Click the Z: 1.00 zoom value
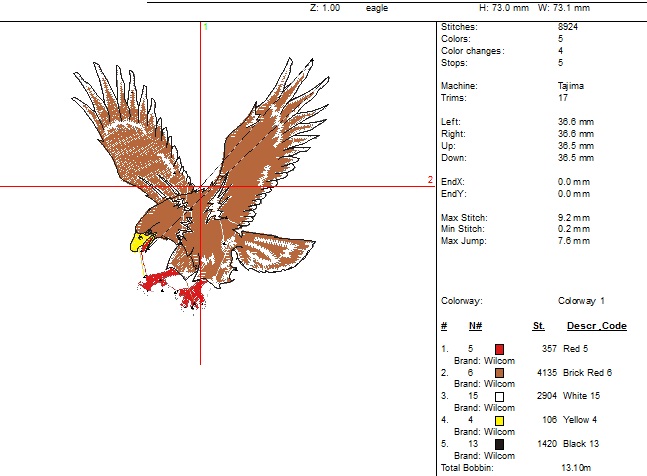This screenshot has width=647, height=476. coord(325,8)
